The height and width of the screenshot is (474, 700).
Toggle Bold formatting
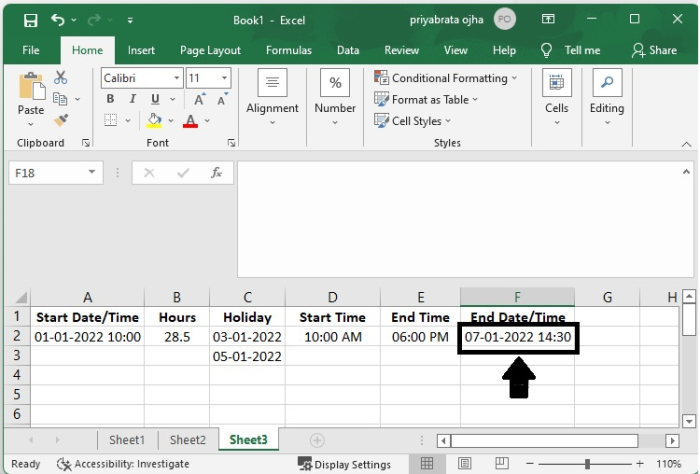110,99
